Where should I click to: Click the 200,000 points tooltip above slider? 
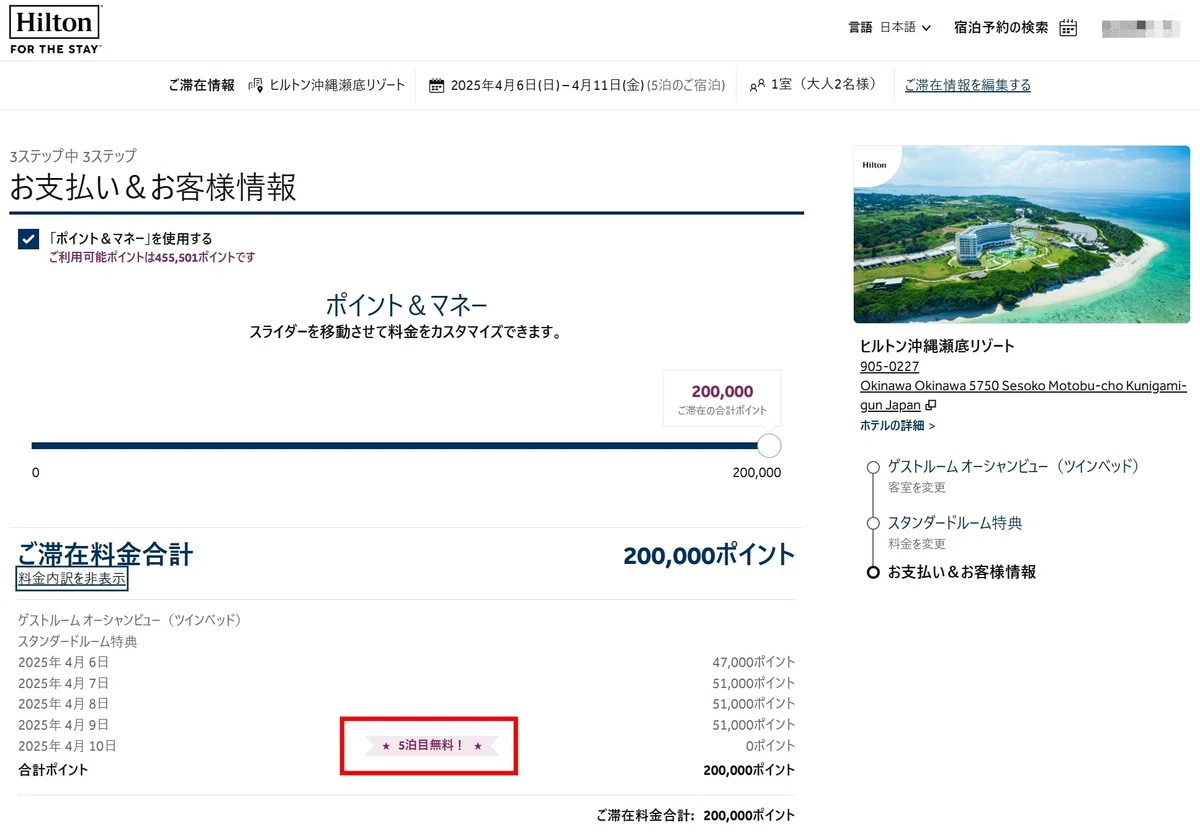[x=722, y=398]
